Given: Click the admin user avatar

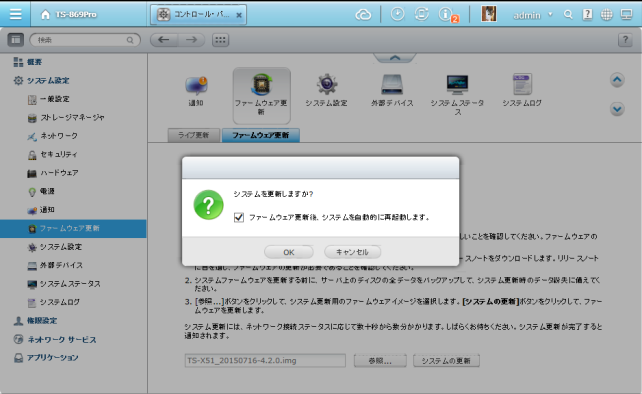Looking at the screenshot, I should tap(489, 14).
